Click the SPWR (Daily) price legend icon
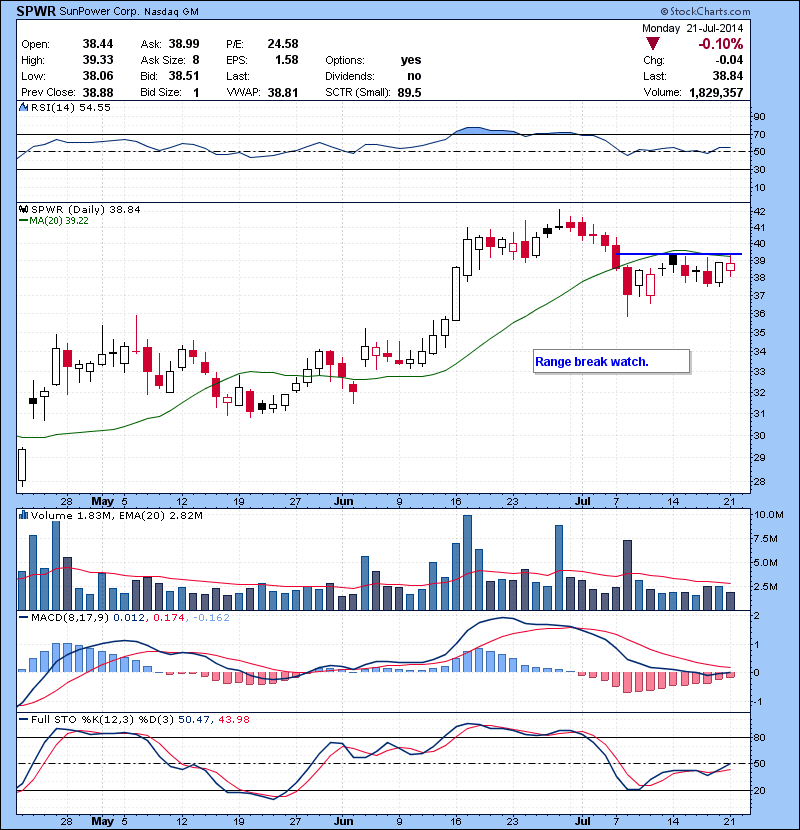Image resolution: width=800 pixels, height=830 pixels. pyautogui.click(x=23, y=209)
